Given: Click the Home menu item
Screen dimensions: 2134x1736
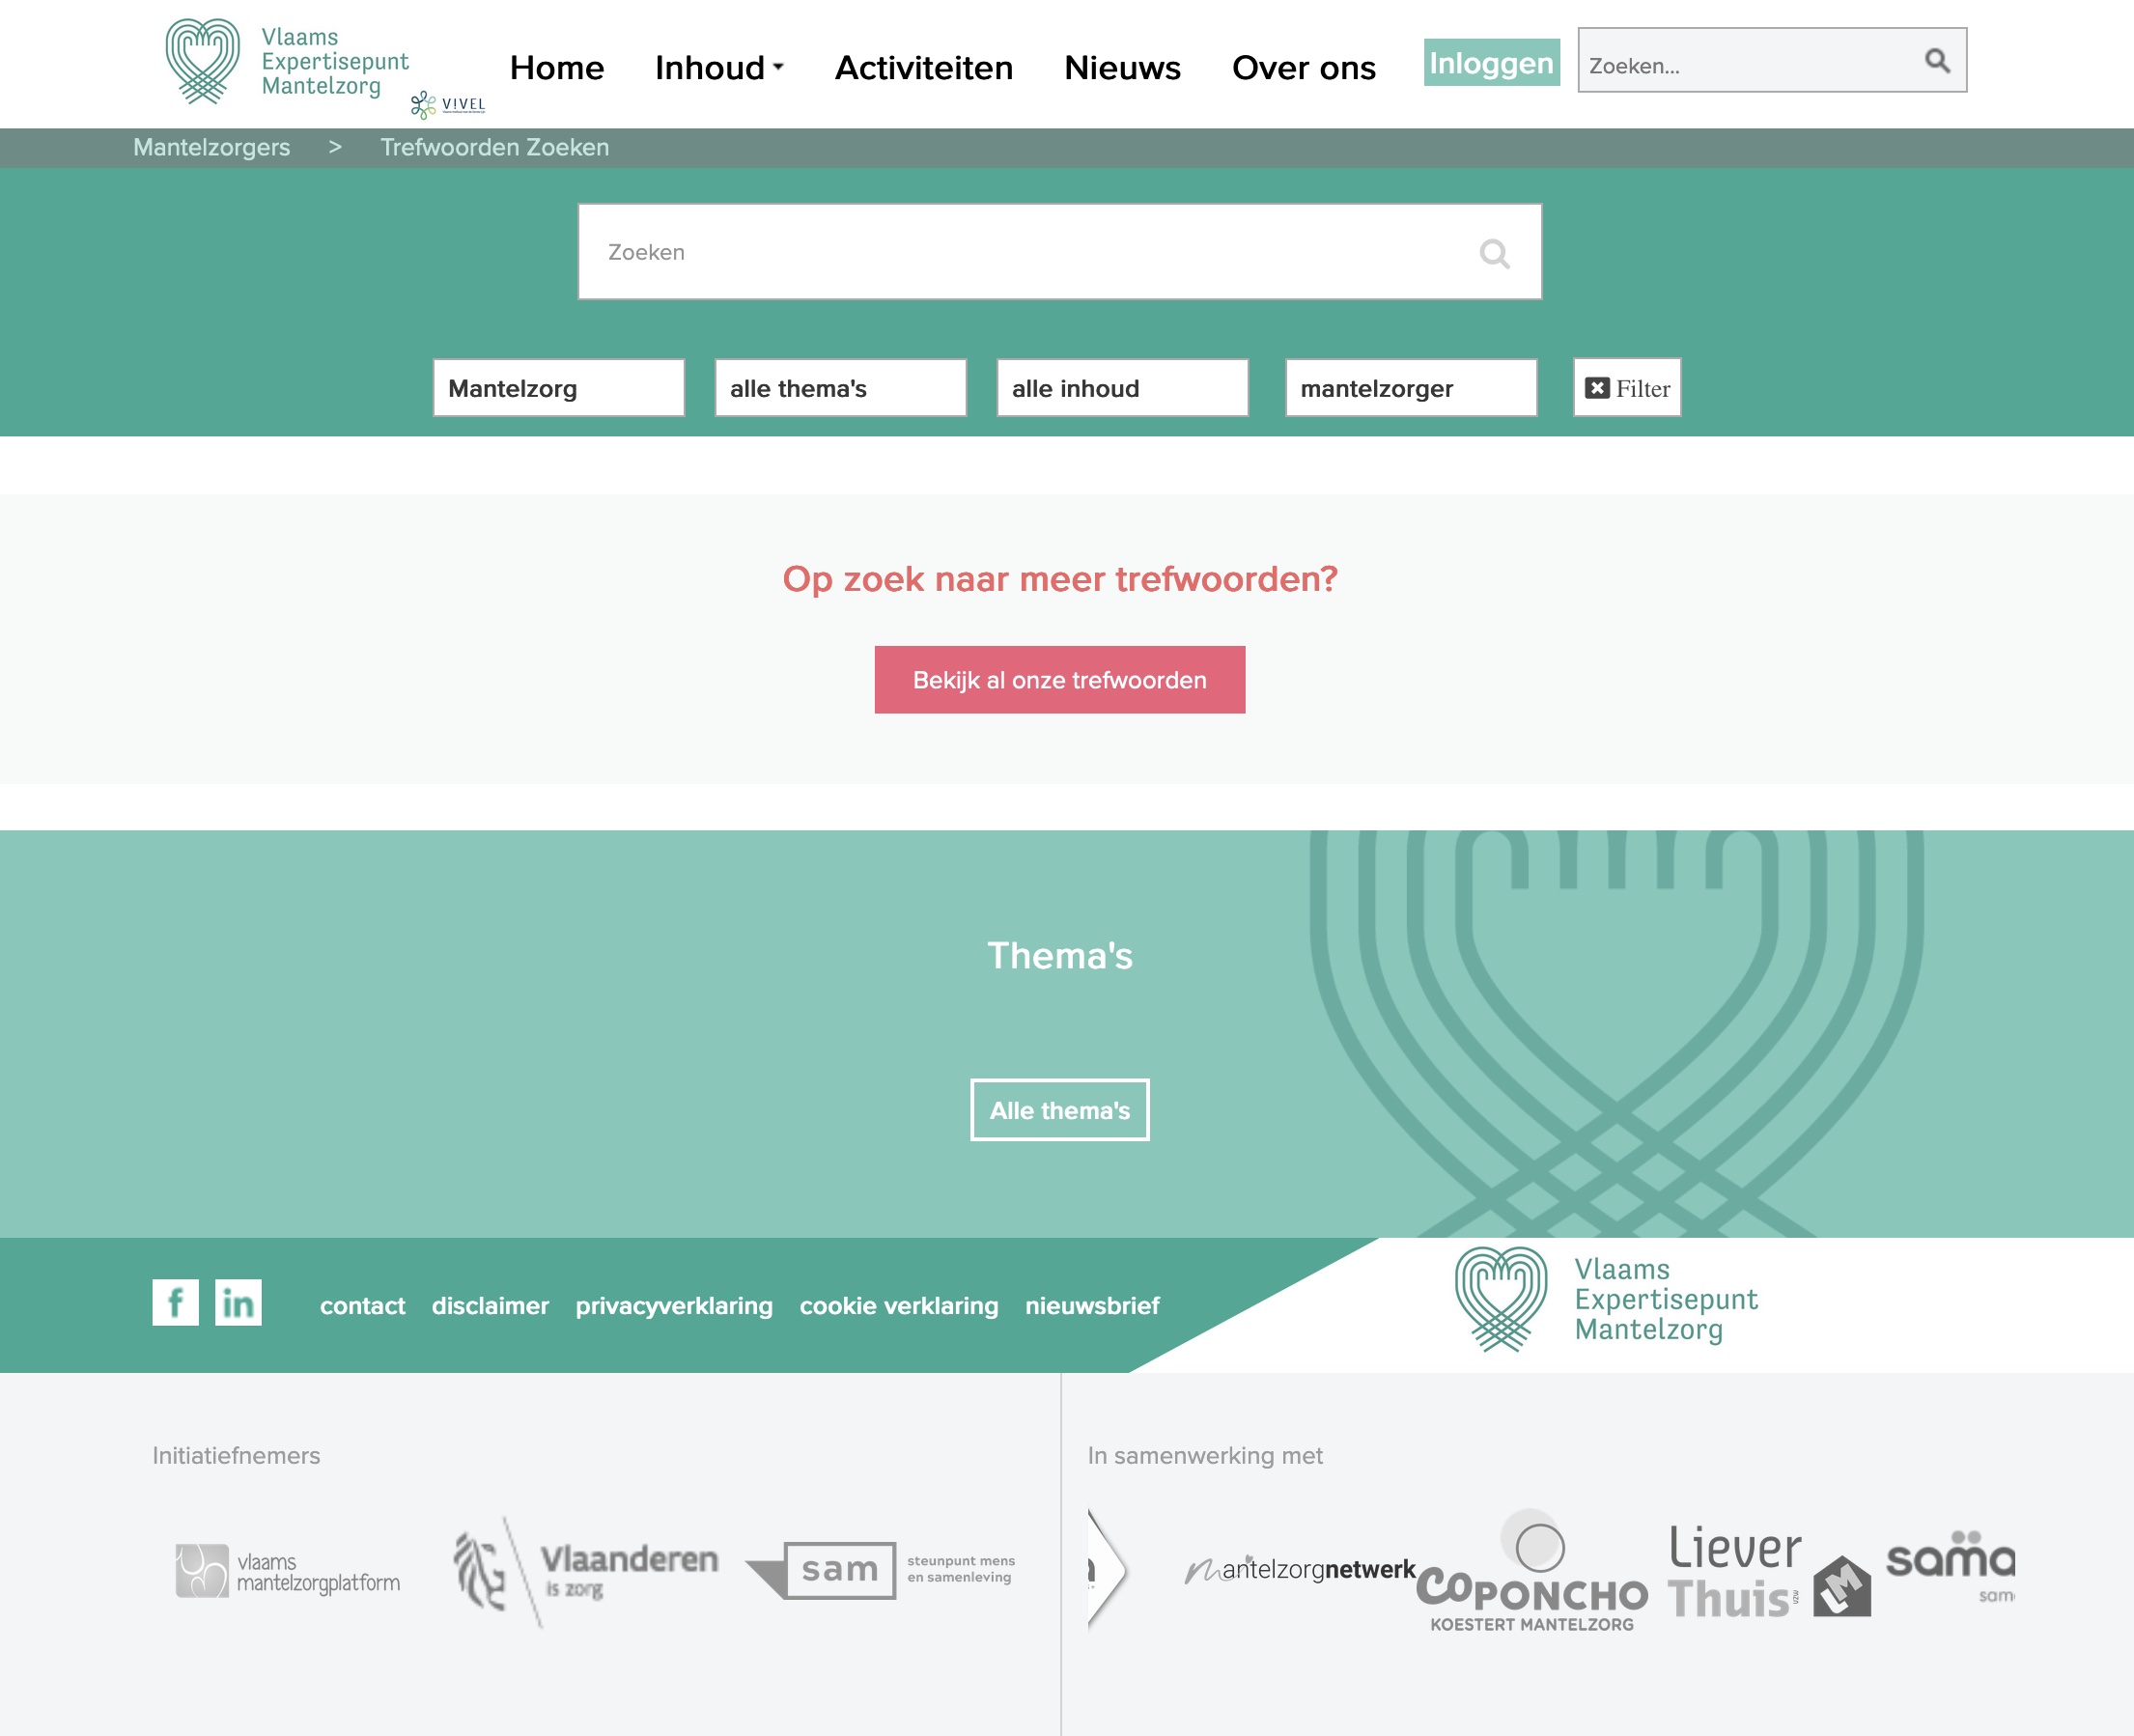Looking at the screenshot, I should 558,66.
